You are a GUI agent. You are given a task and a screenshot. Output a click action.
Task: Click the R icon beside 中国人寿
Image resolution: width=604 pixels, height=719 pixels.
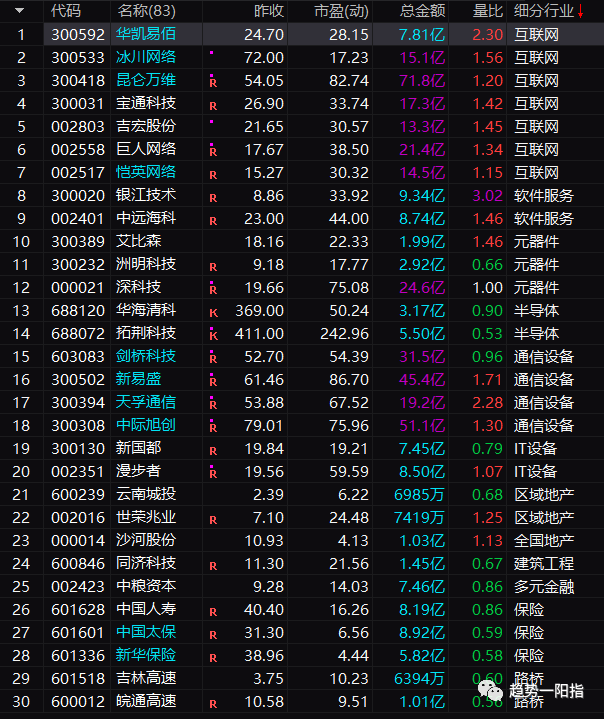coord(213,612)
